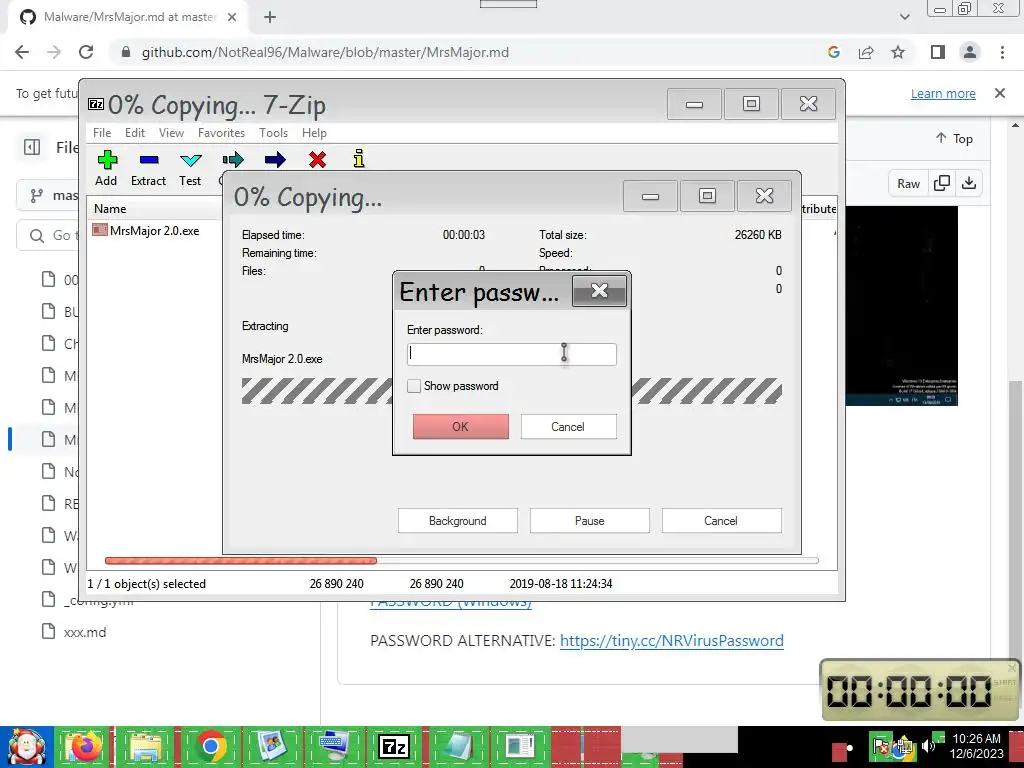The image size is (1024, 768).
Task: Collapse the GitHub file tree panel icon
Action: pyautogui.click(x=32, y=148)
